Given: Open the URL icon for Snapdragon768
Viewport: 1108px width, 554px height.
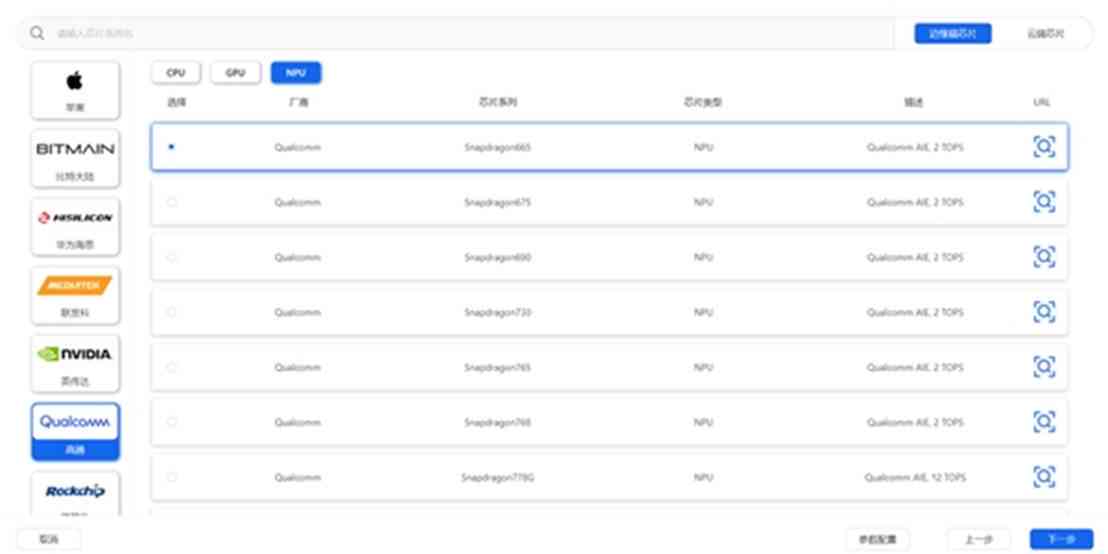Looking at the screenshot, I should (1044, 422).
